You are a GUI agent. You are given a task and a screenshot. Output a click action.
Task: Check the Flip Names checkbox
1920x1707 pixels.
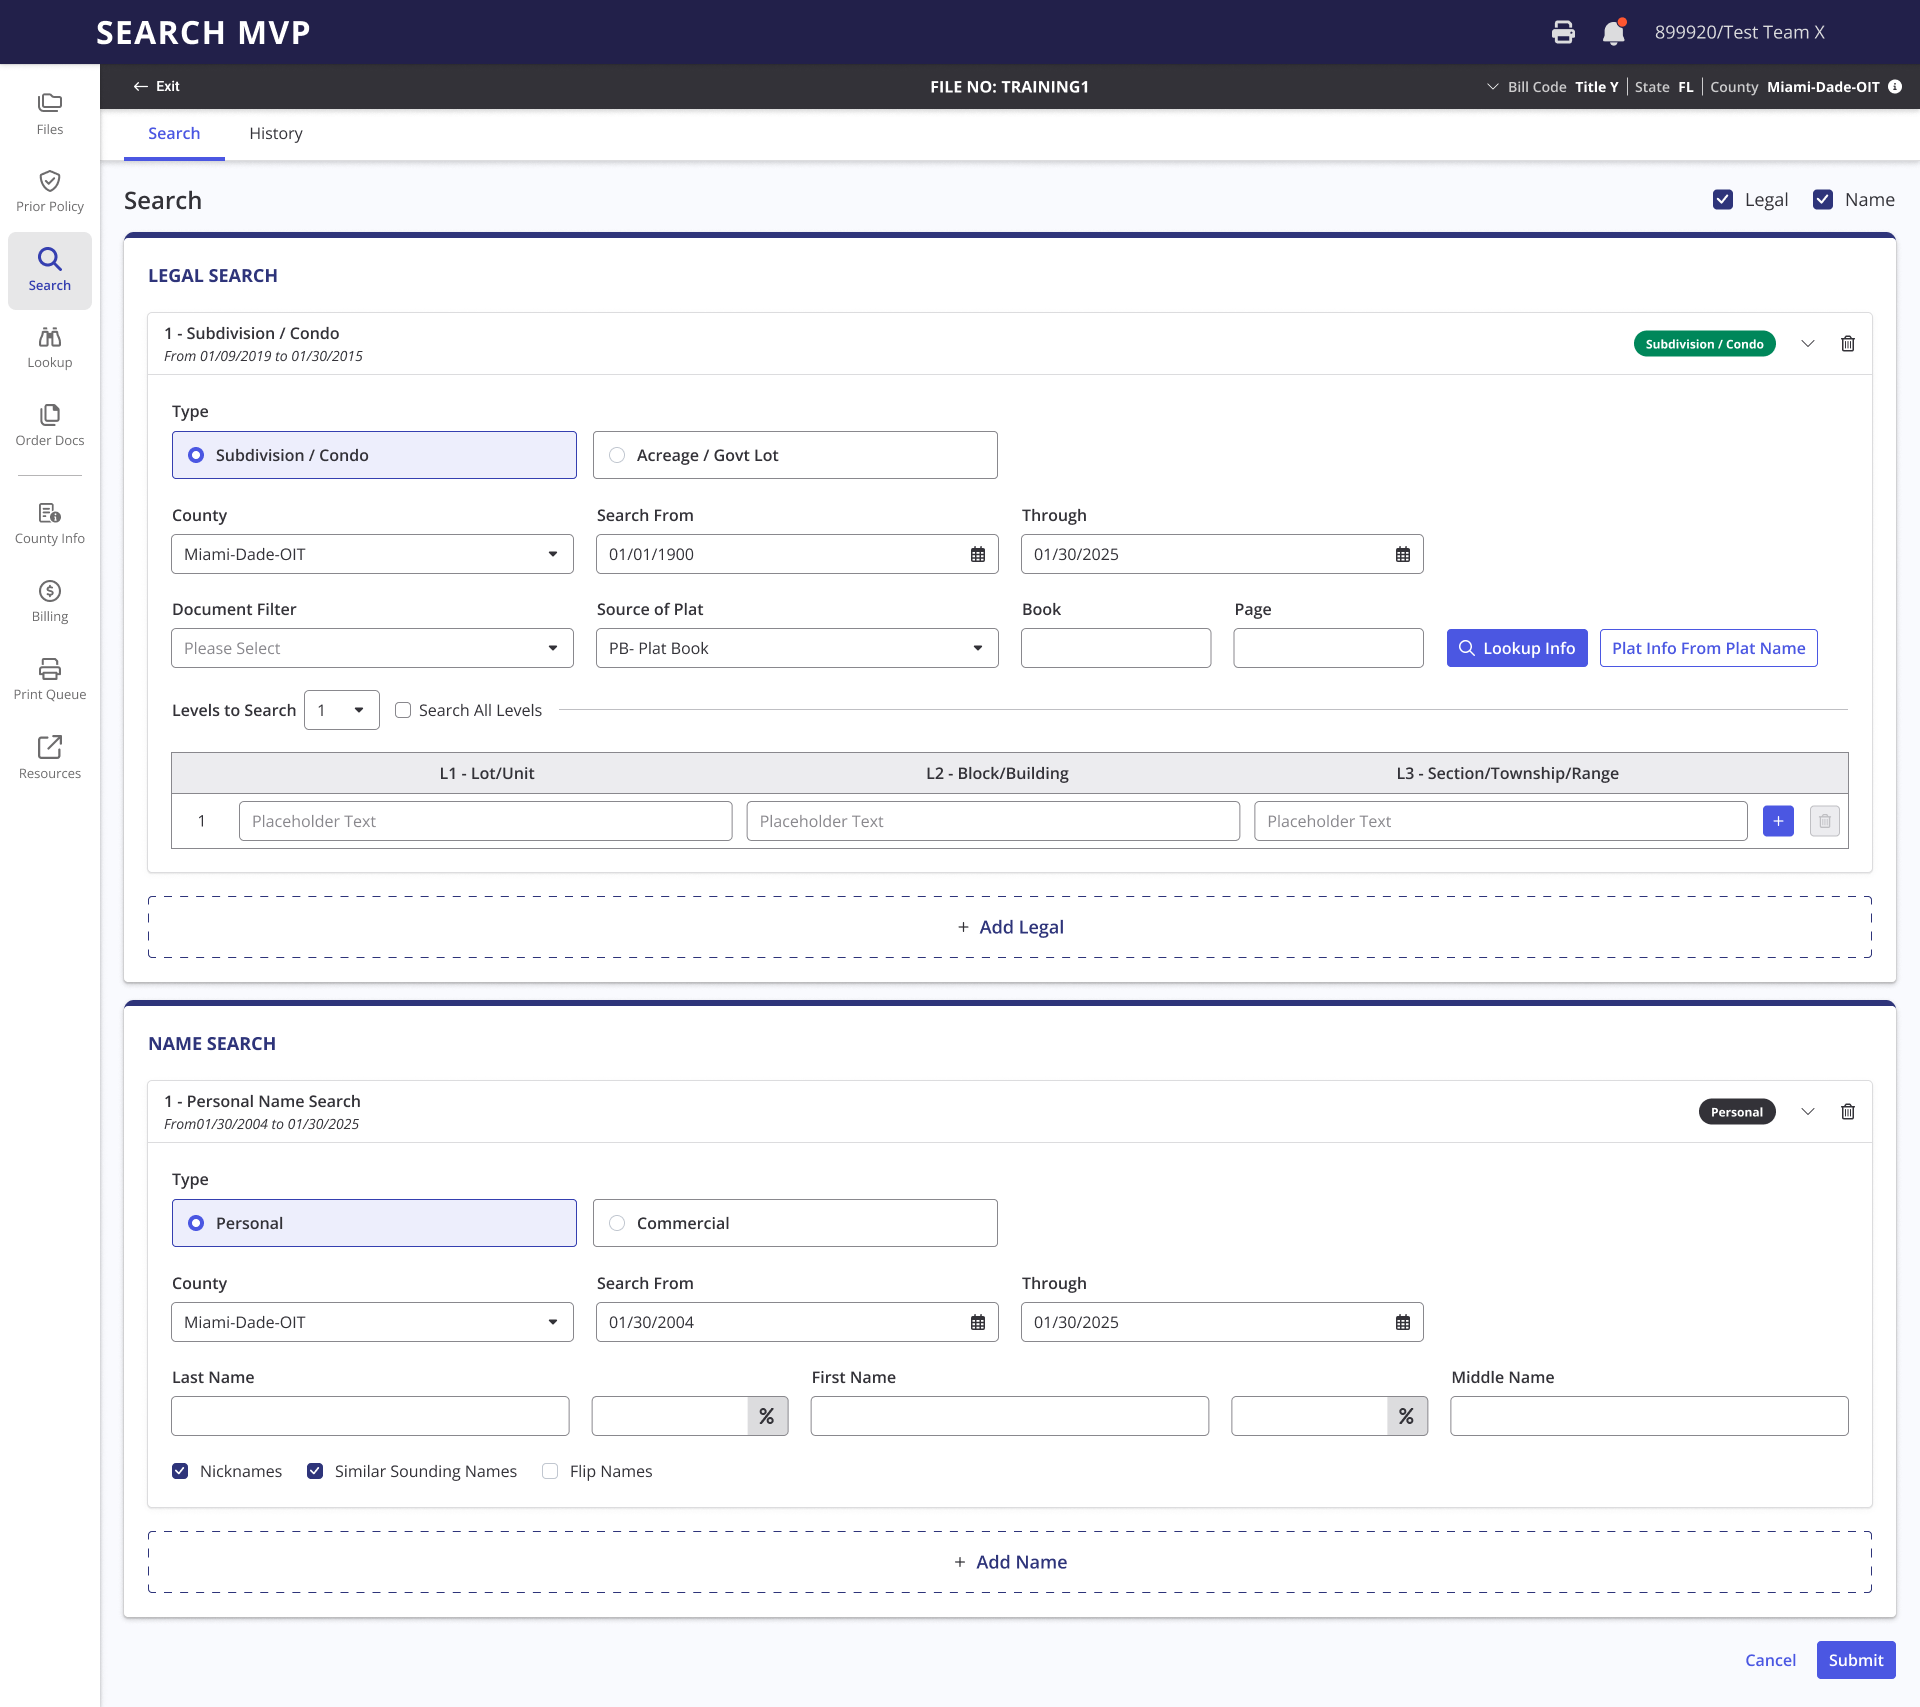pyautogui.click(x=550, y=1471)
